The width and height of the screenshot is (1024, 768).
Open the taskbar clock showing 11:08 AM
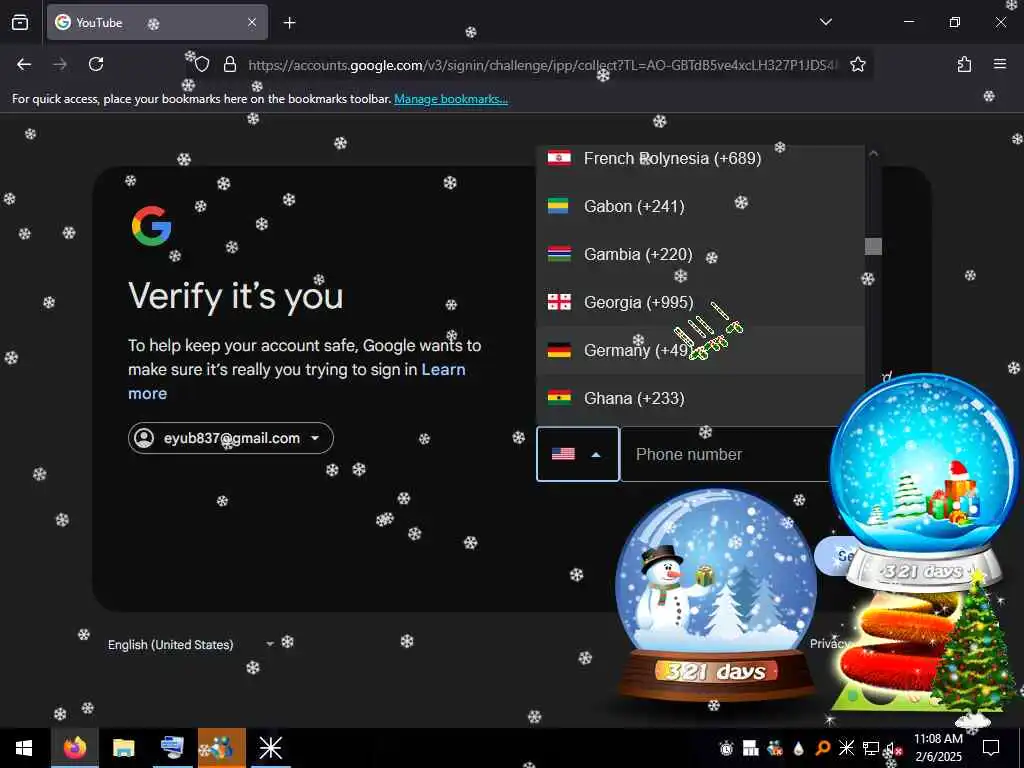point(938,748)
